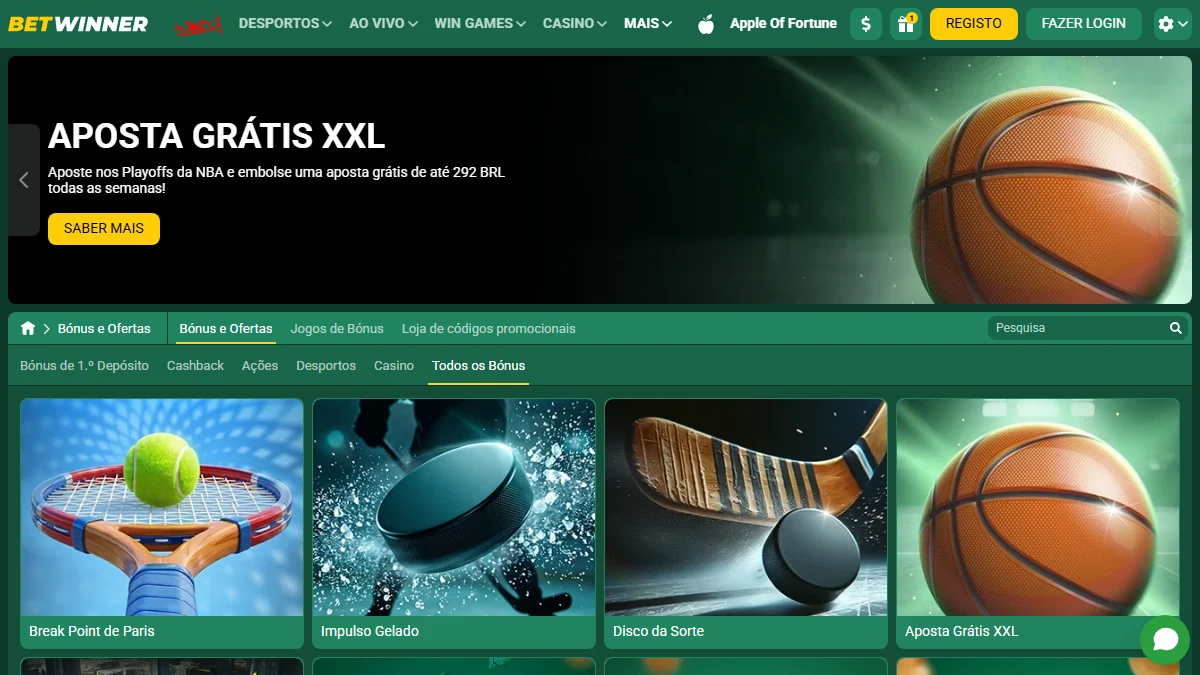This screenshot has width=1200, height=675.
Task: Filter by Desportos bonuses
Action: (x=326, y=366)
